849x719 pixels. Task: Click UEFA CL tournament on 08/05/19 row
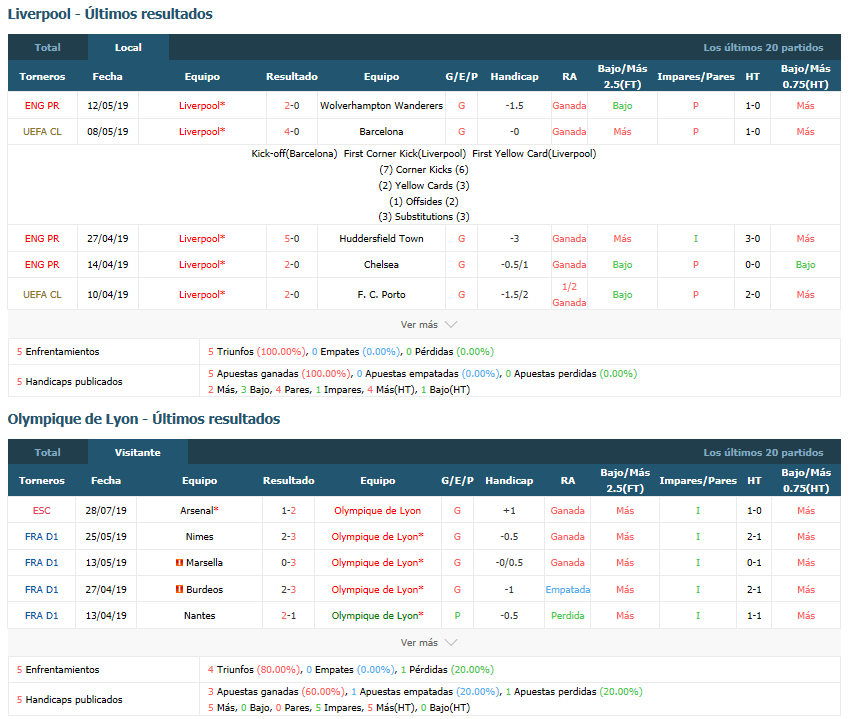point(42,132)
